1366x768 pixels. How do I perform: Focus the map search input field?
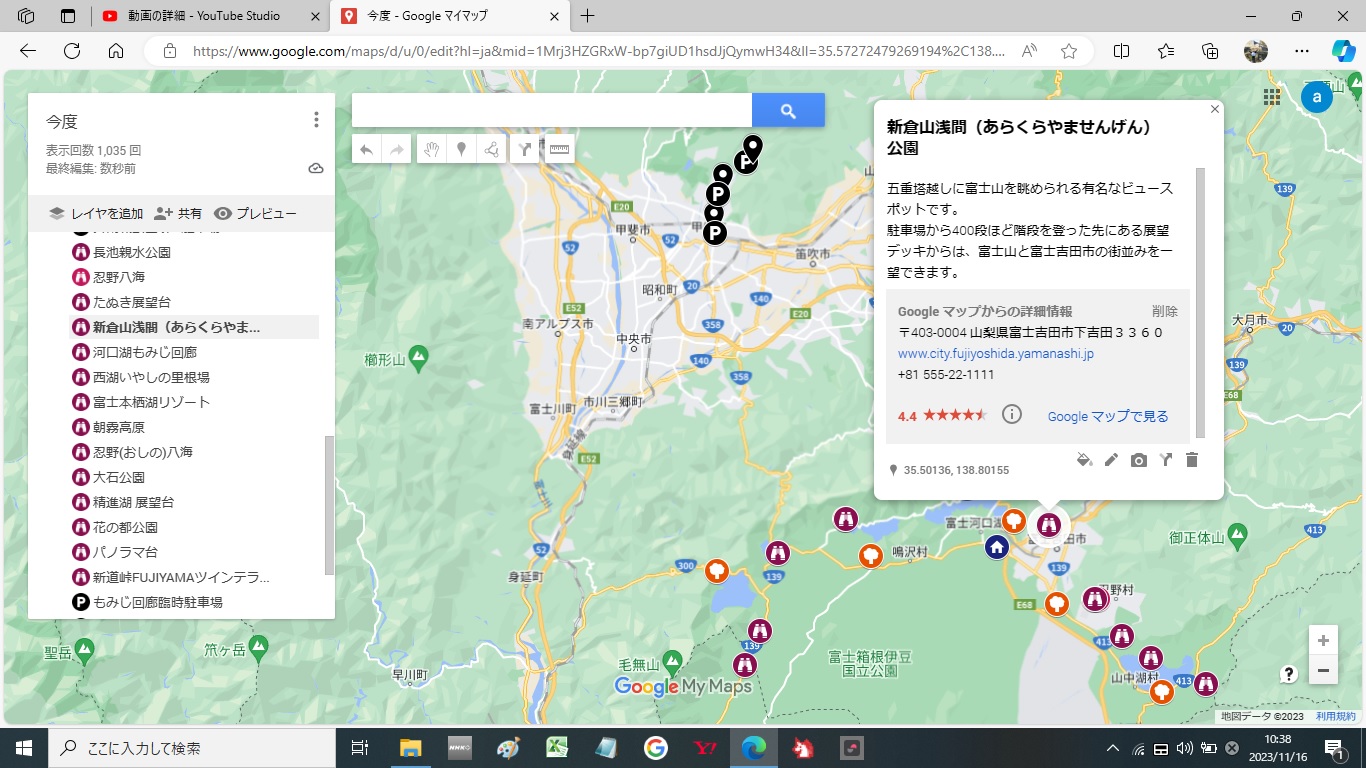(x=552, y=110)
